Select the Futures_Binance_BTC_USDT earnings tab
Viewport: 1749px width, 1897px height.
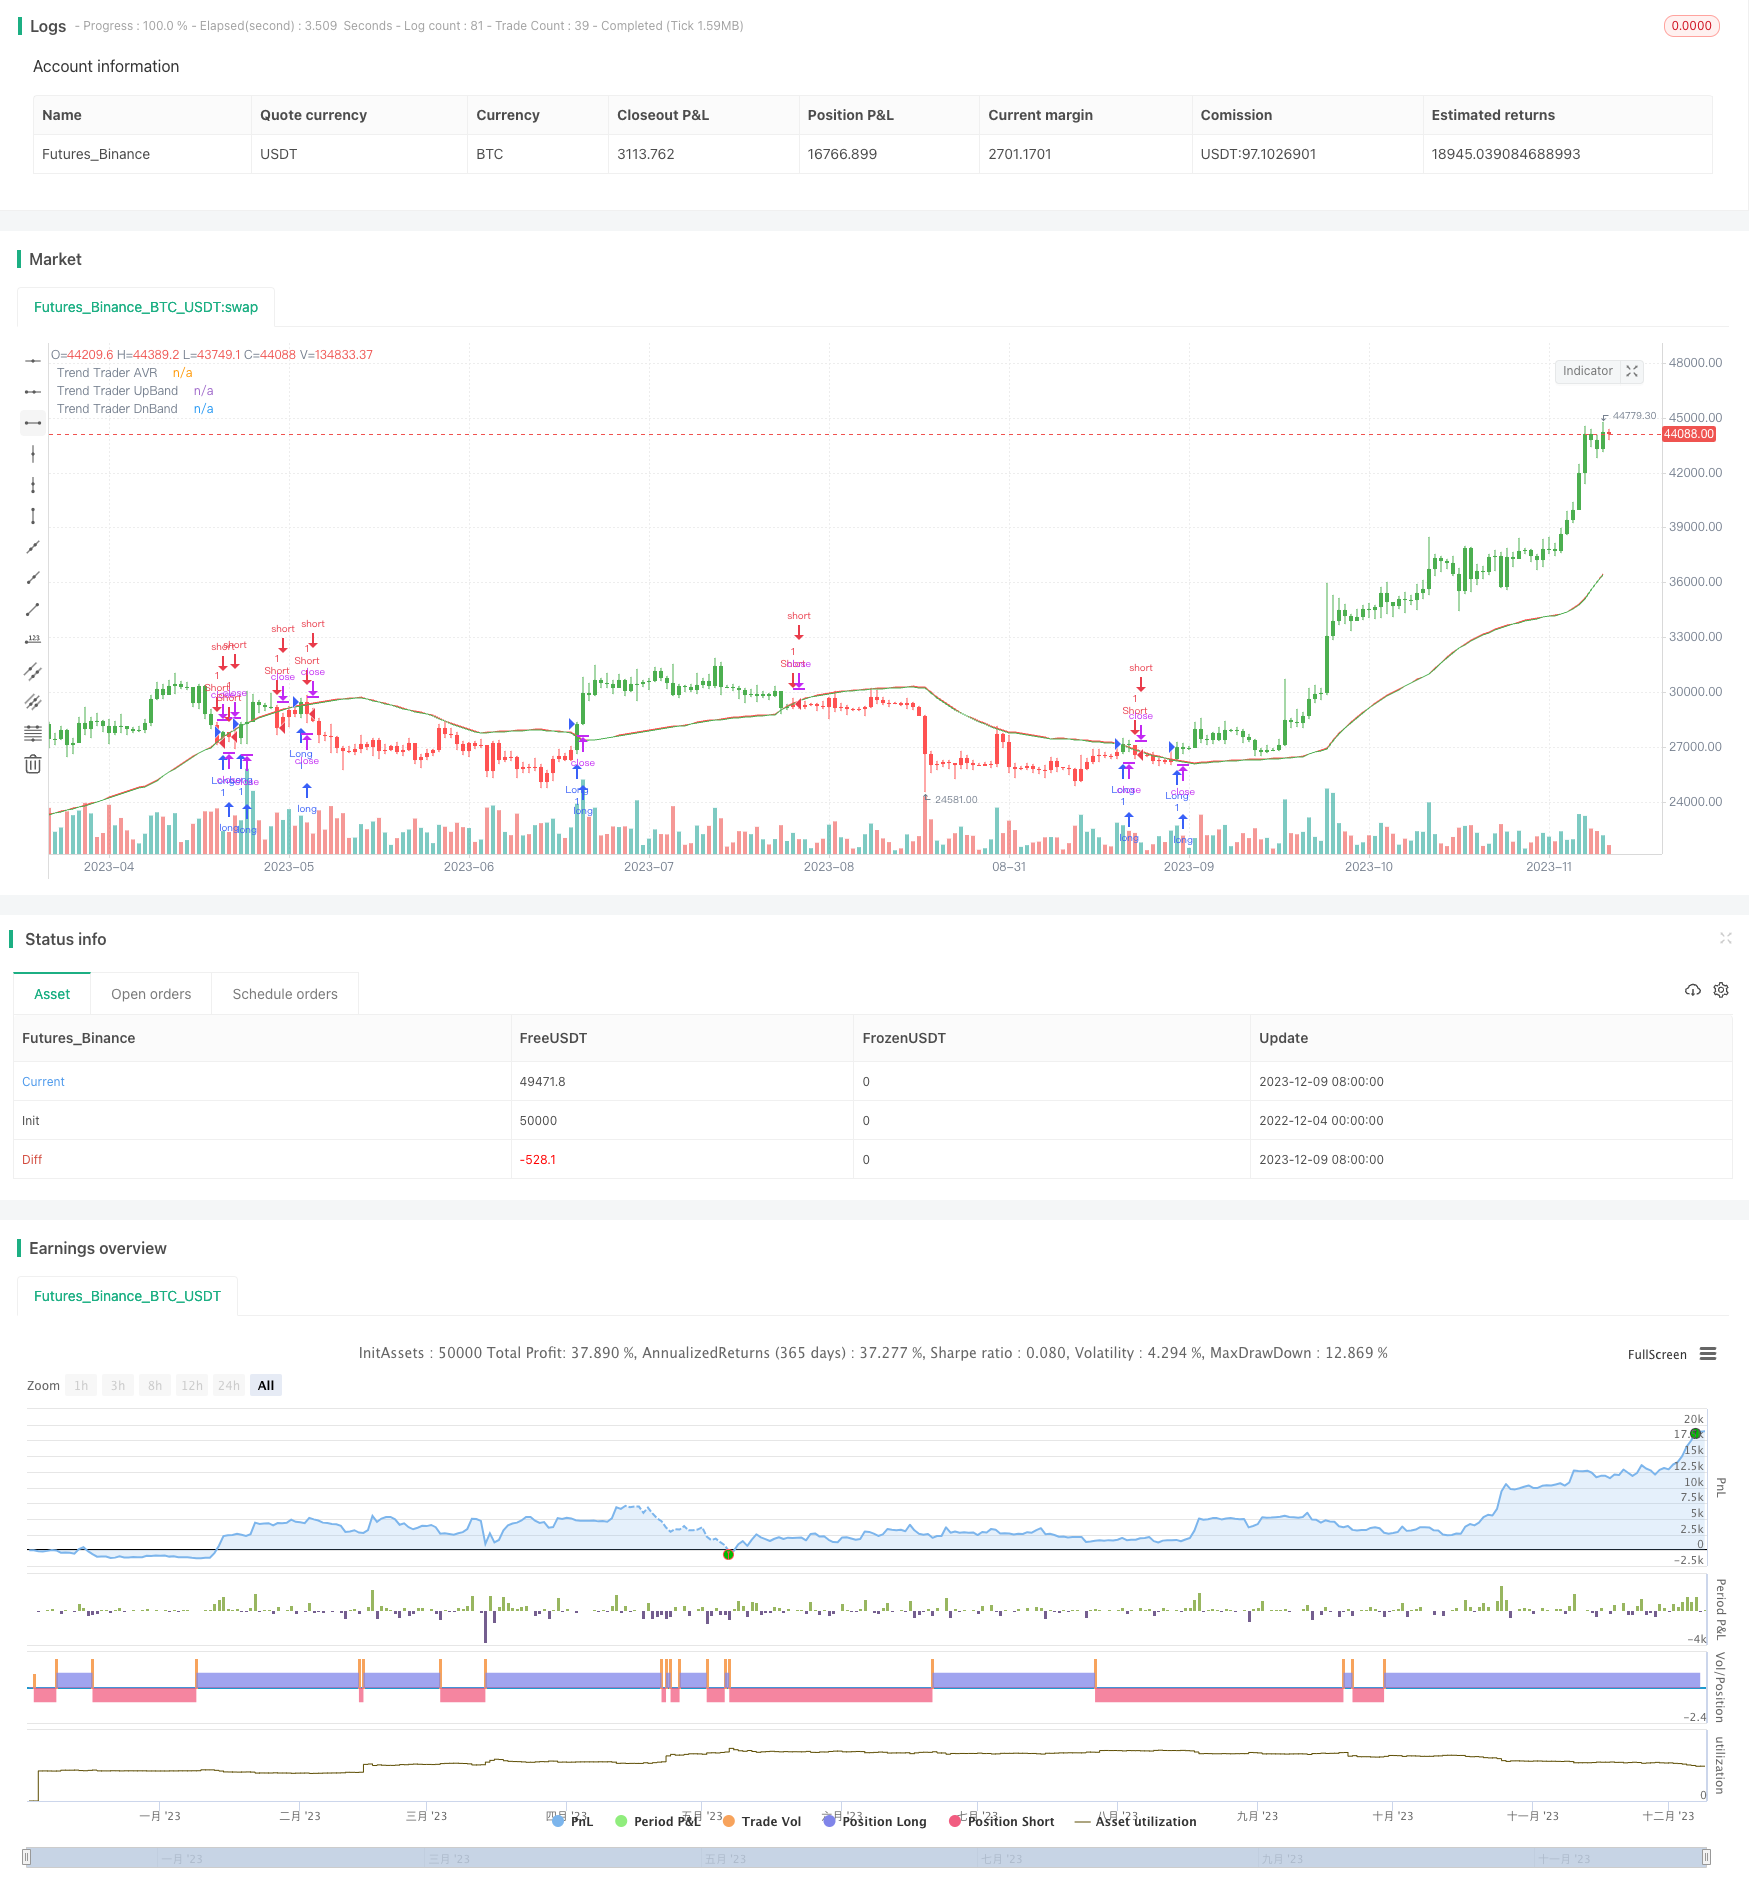(127, 1296)
